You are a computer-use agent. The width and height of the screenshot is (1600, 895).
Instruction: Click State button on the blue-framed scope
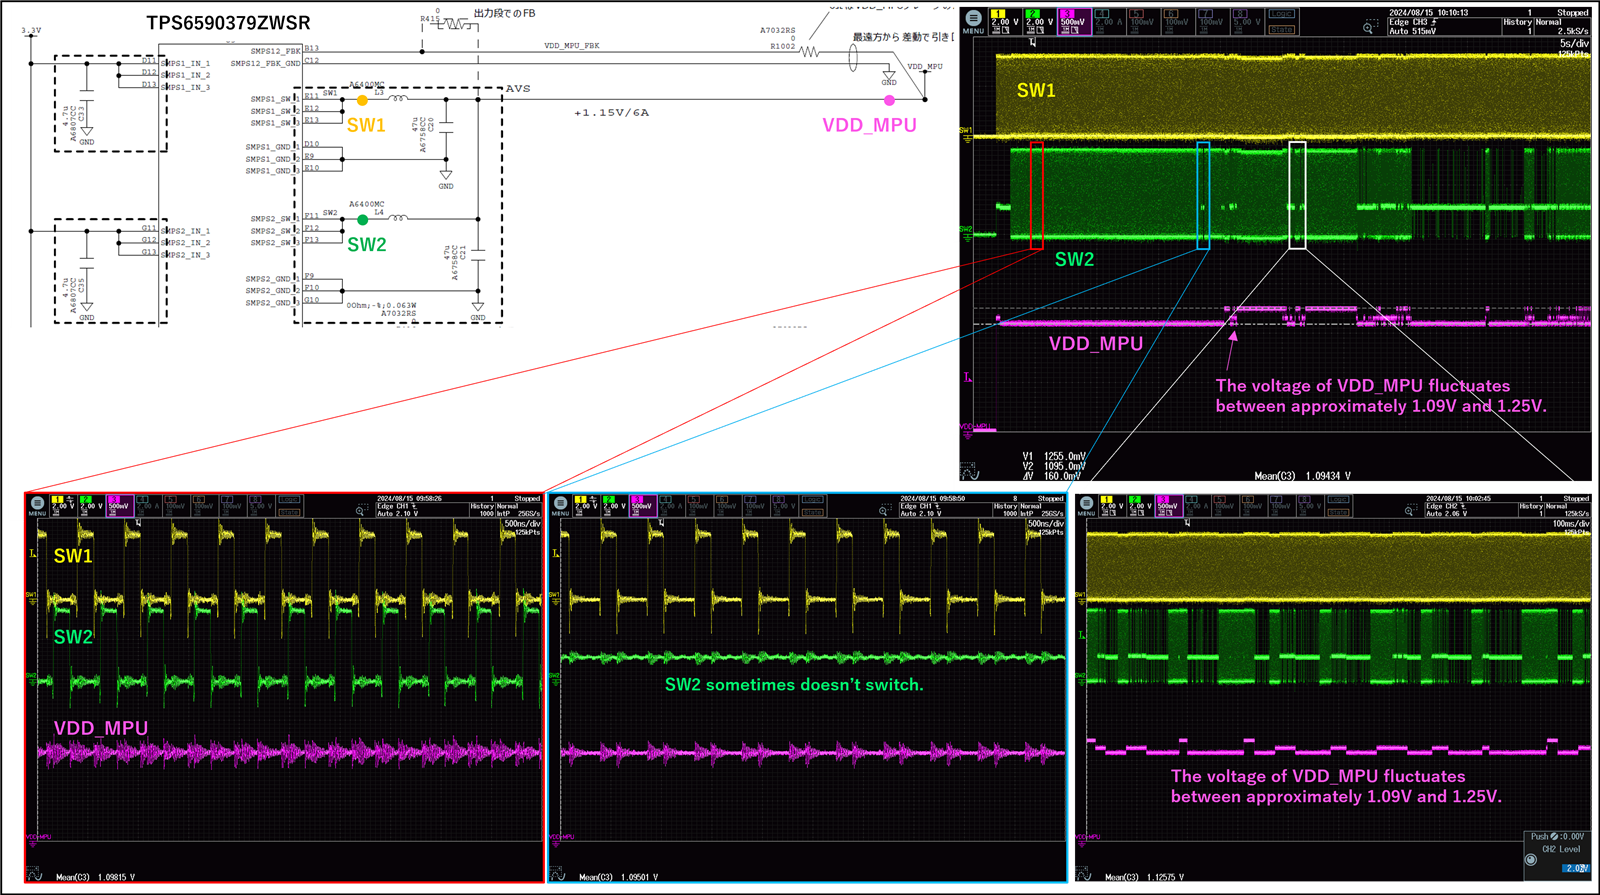tap(812, 513)
